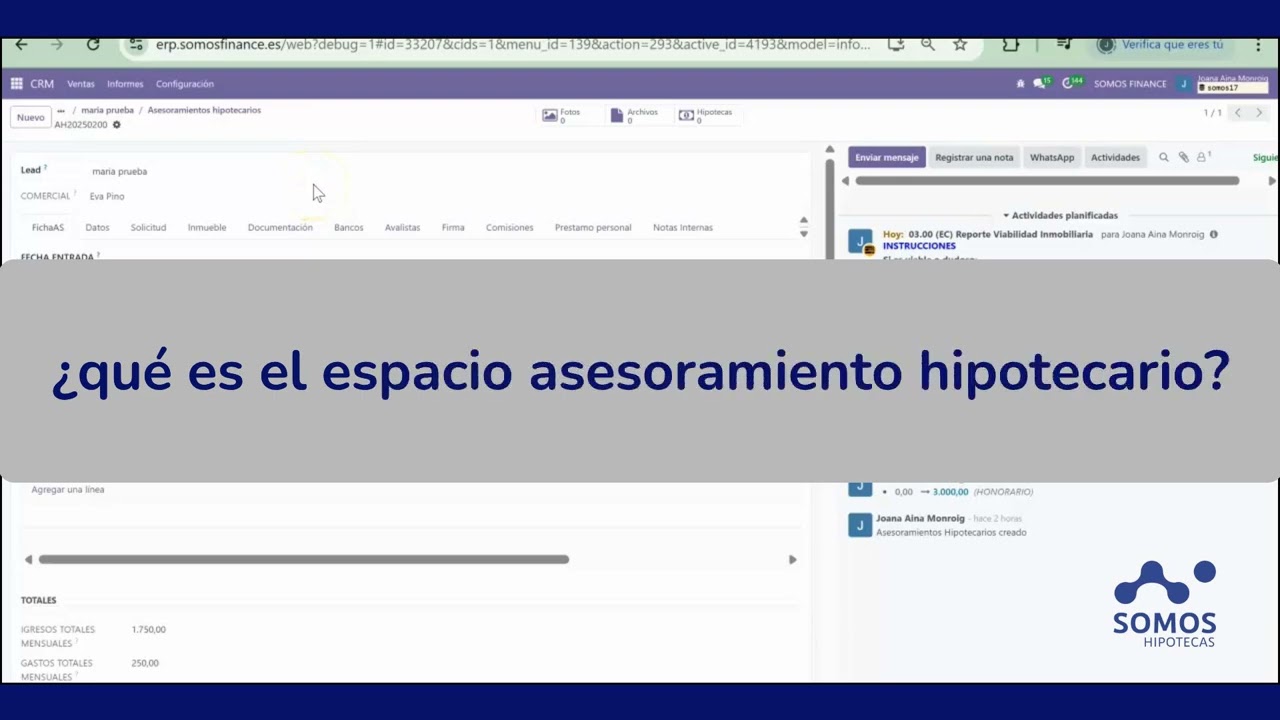Collapse the Actividades planificadas section
Screen dimensions: 1280x720
1061,215
